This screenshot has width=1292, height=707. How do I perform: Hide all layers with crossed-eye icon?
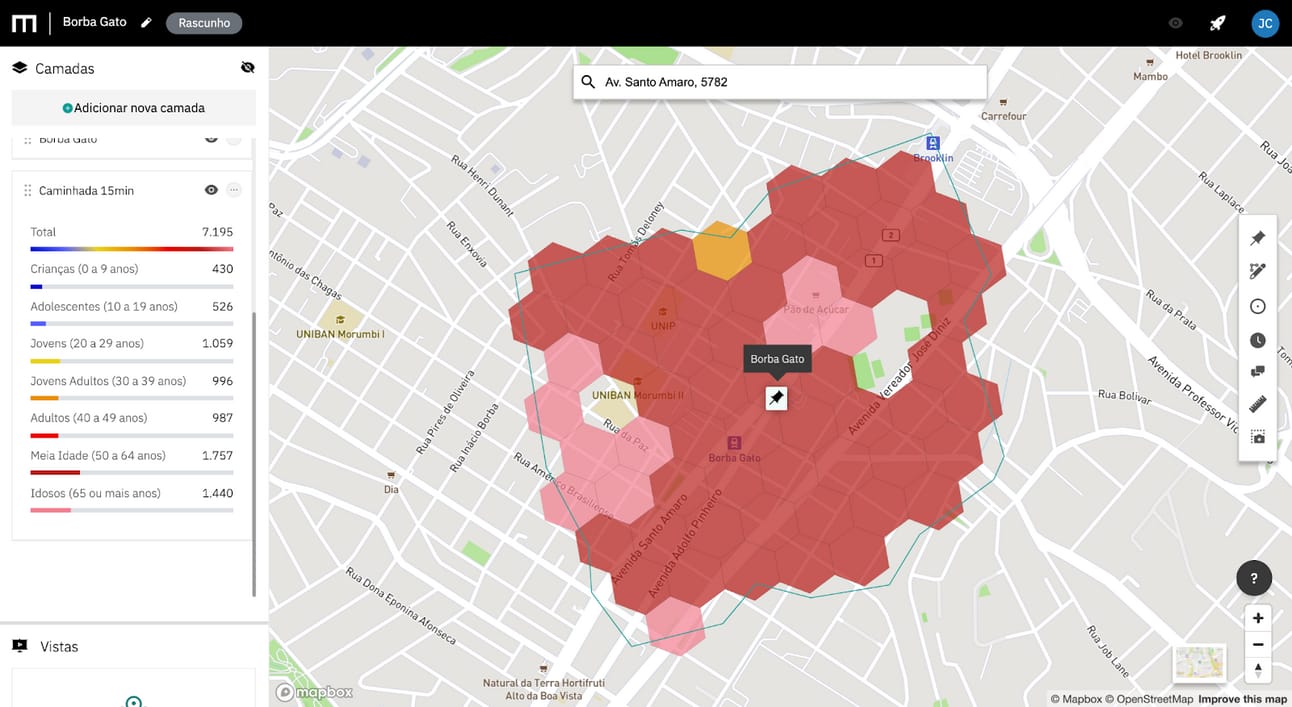pyautogui.click(x=248, y=68)
